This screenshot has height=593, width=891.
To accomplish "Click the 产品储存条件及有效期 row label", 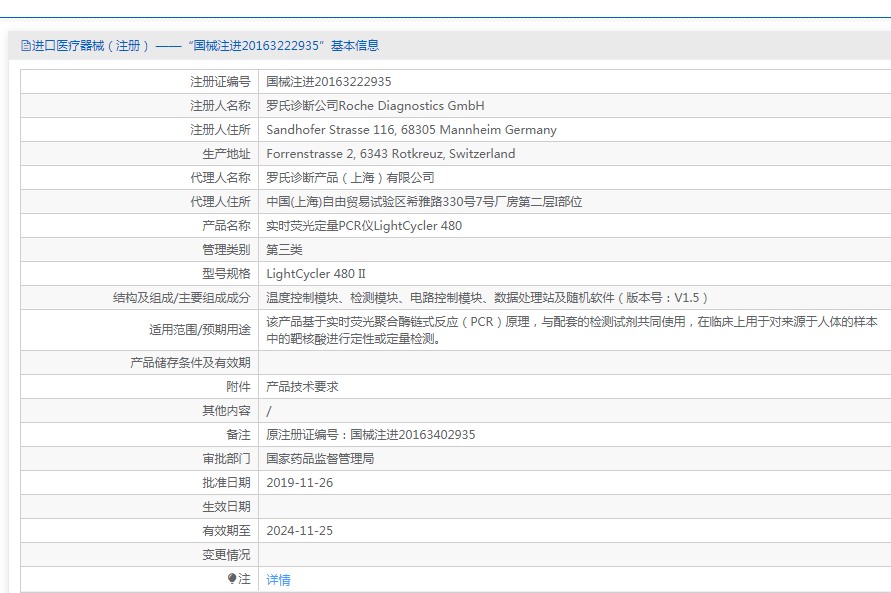I will pyautogui.click(x=190, y=363).
